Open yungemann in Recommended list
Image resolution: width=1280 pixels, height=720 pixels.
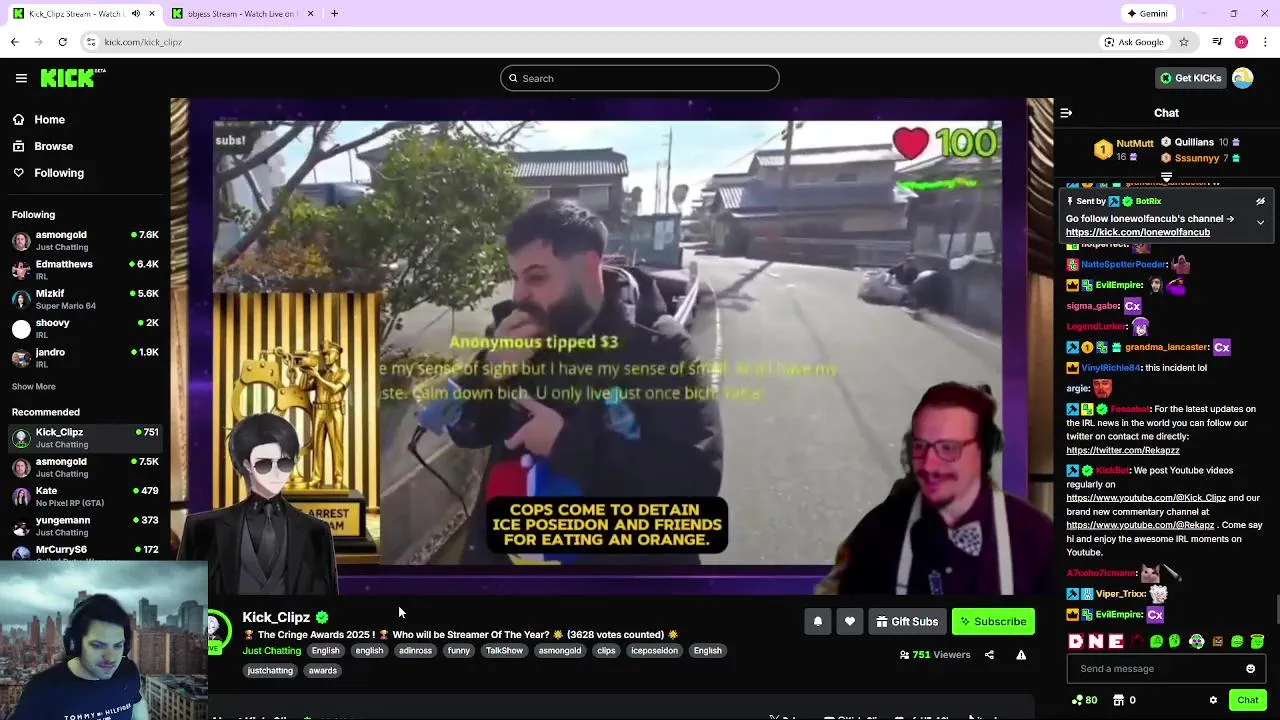click(85, 526)
